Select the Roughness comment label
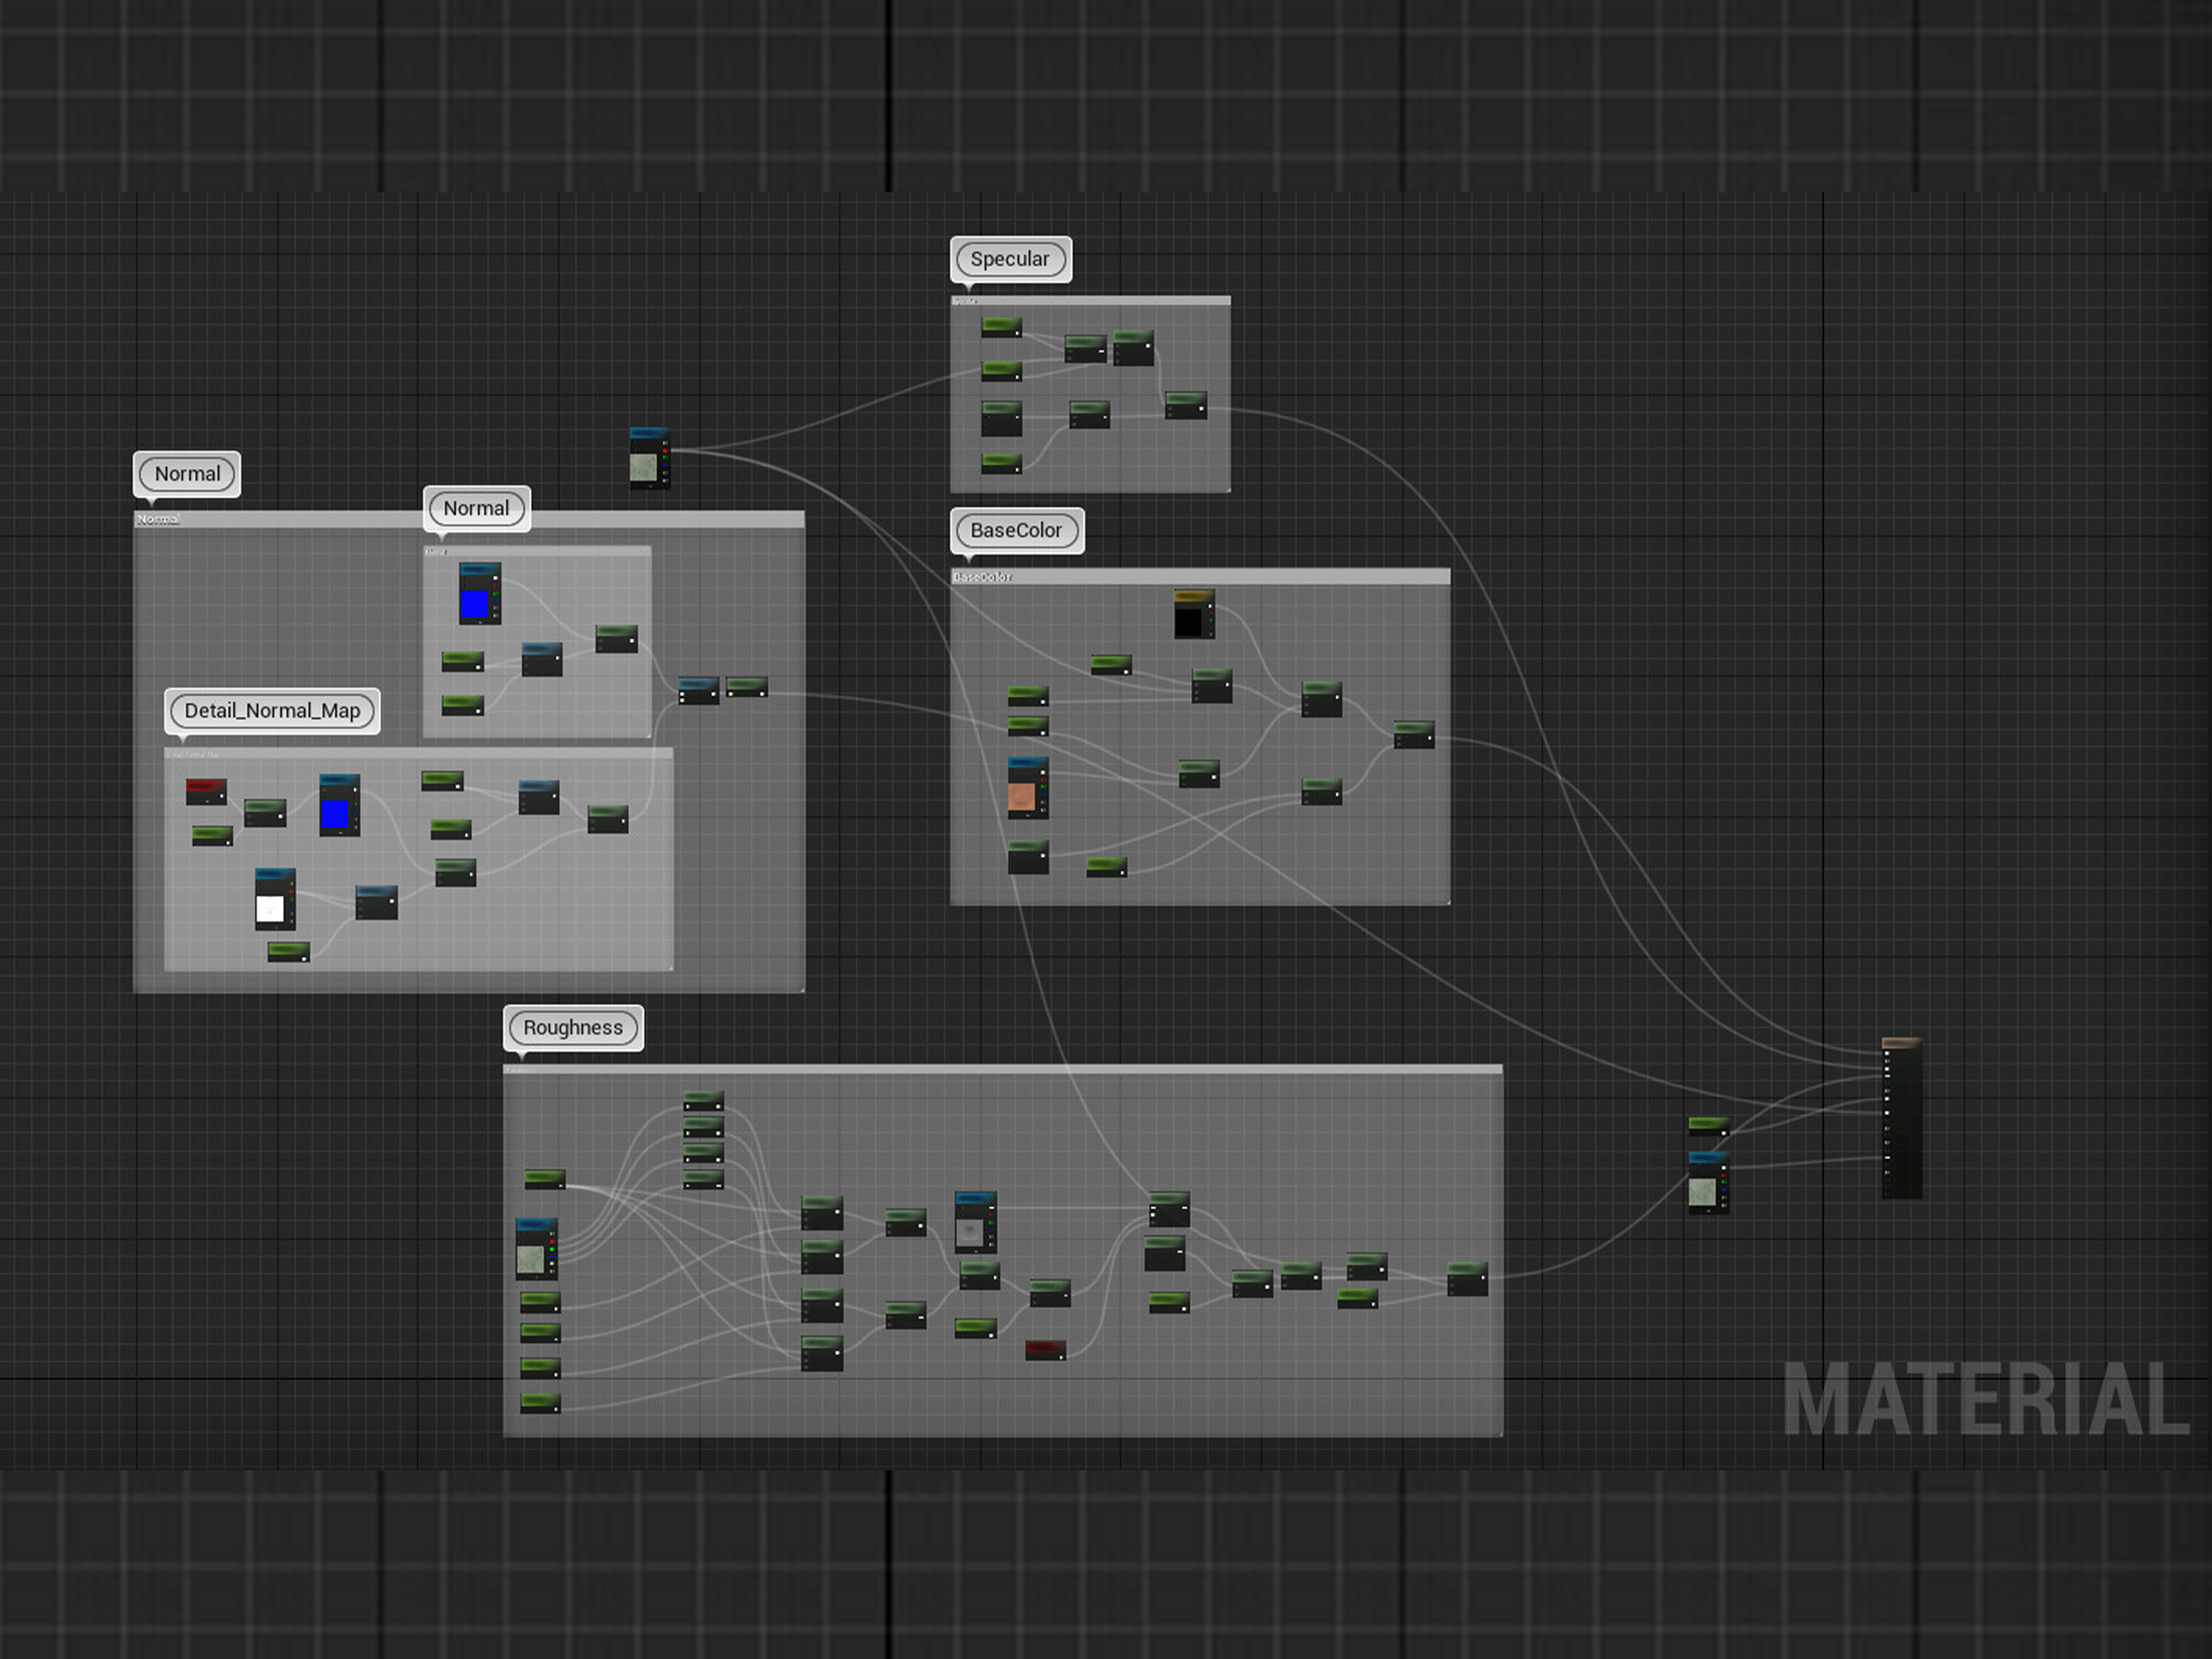Screen dimensions: 2212x1659 [x=572, y=1028]
